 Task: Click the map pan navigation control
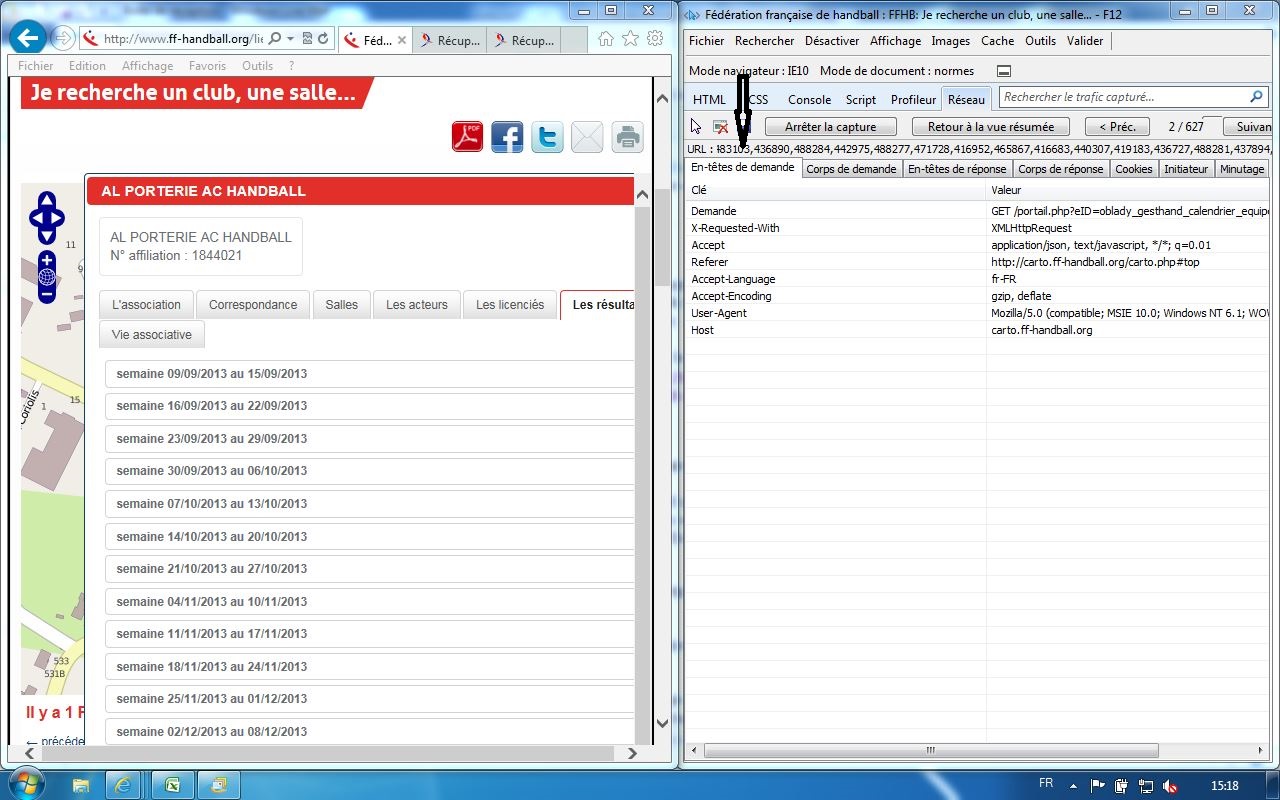(46, 217)
